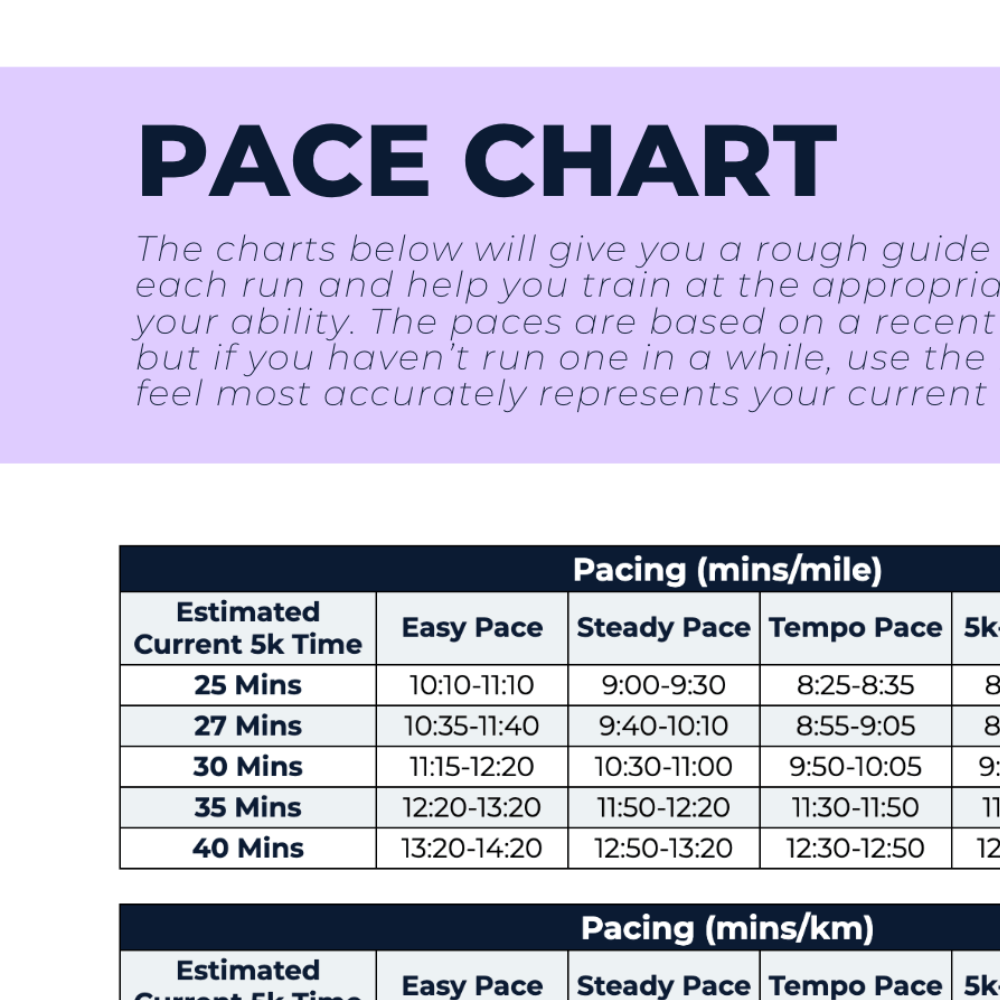Click Estimated Current 5k Time in mins/mile table
Viewport: 1000px width, 1000px height.
[248, 628]
